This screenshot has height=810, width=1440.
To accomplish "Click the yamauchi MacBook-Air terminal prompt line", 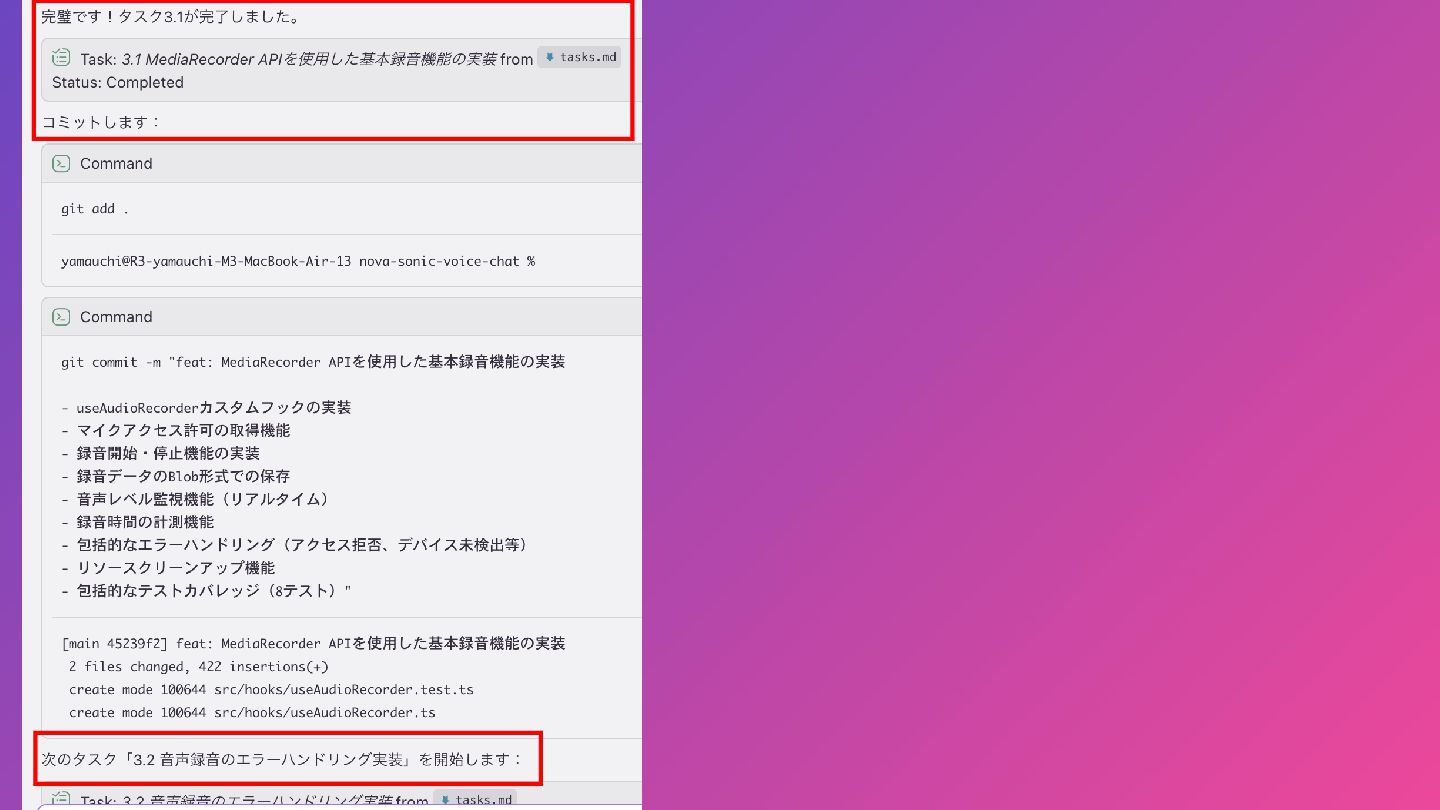I will [298, 261].
